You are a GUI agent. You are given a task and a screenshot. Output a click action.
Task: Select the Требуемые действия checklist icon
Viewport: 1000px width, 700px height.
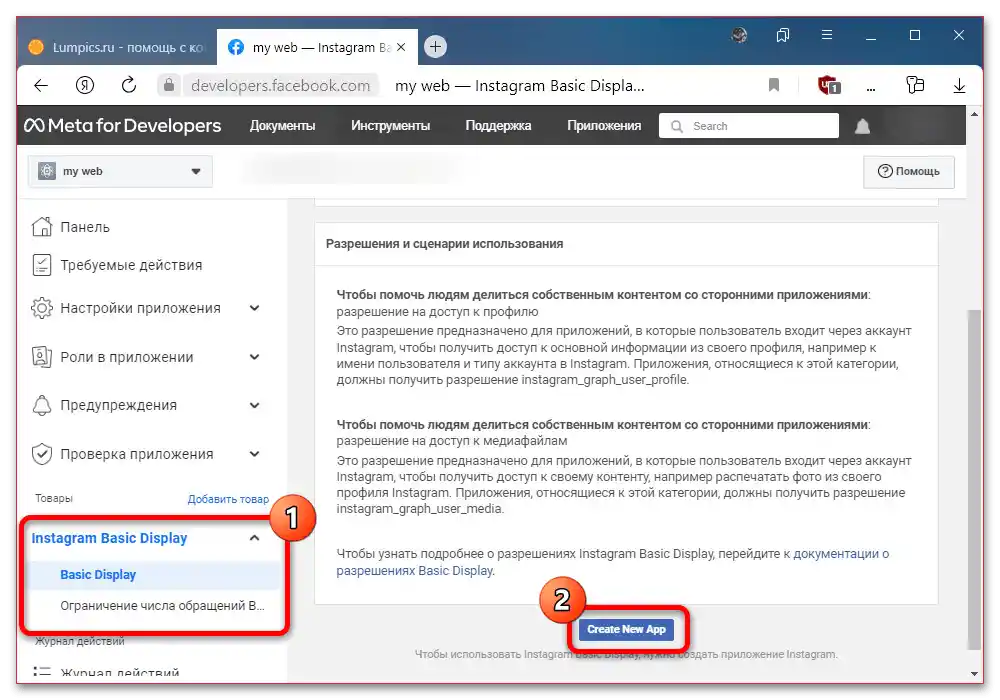click(x=40, y=265)
